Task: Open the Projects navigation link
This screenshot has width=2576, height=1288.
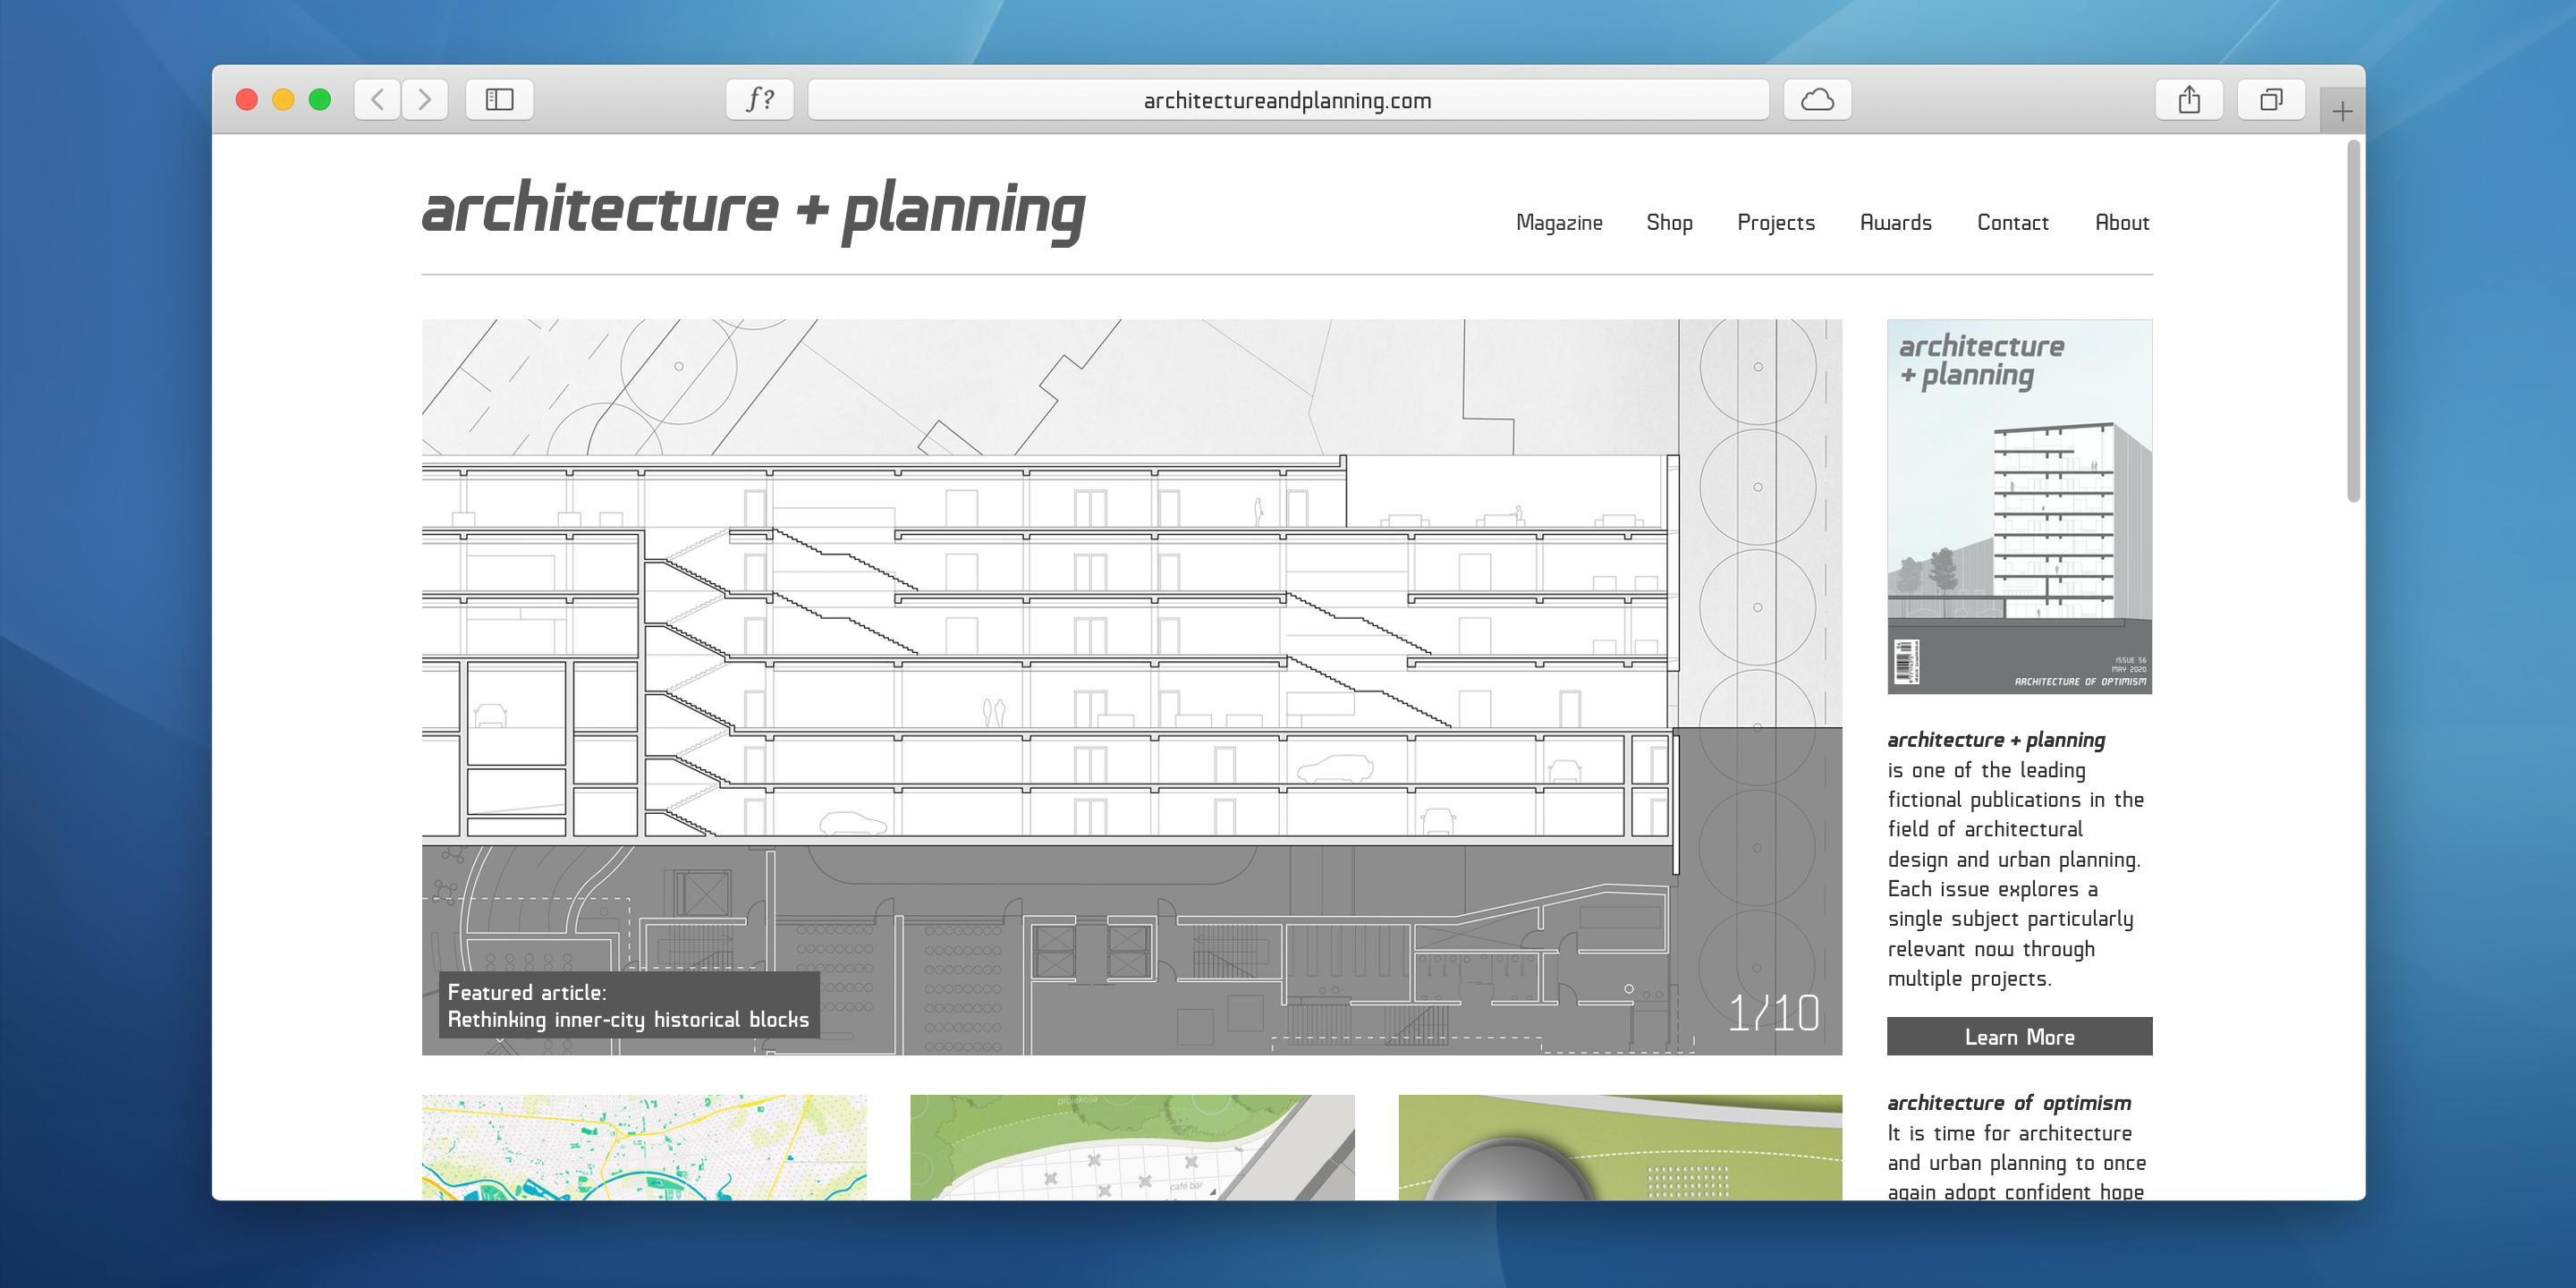Action: pyautogui.click(x=1776, y=223)
